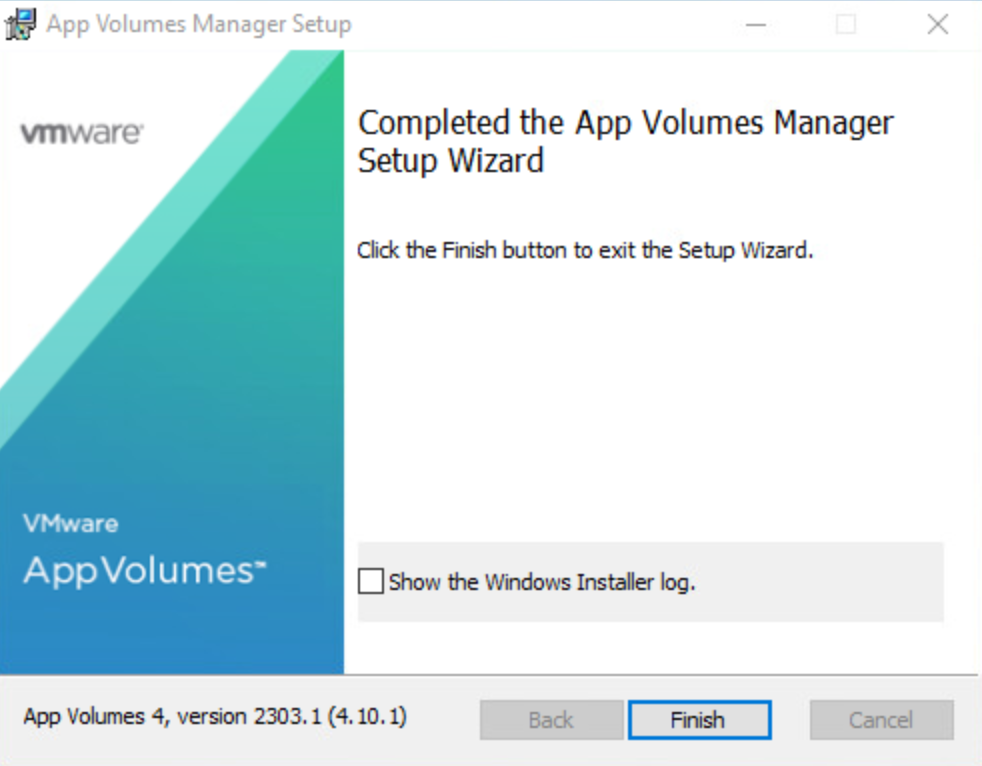982x766 pixels.
Task: Click the installer icon in the title bar
Action: (x=21, y=24)
